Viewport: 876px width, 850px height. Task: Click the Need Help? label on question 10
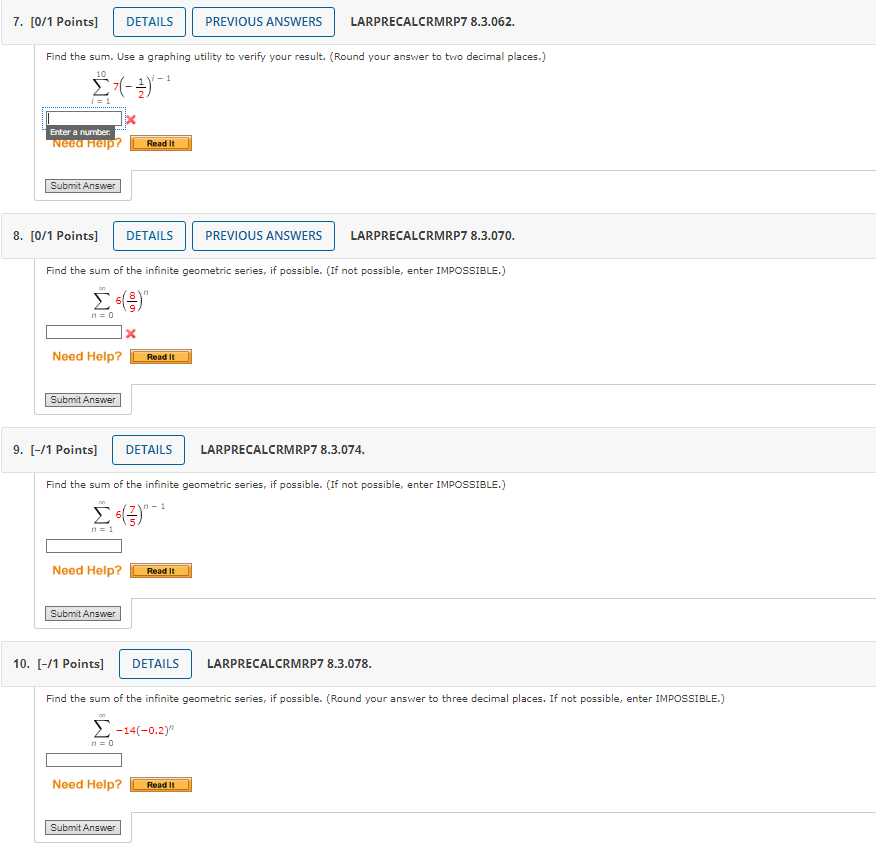click(x=86, y=784)
